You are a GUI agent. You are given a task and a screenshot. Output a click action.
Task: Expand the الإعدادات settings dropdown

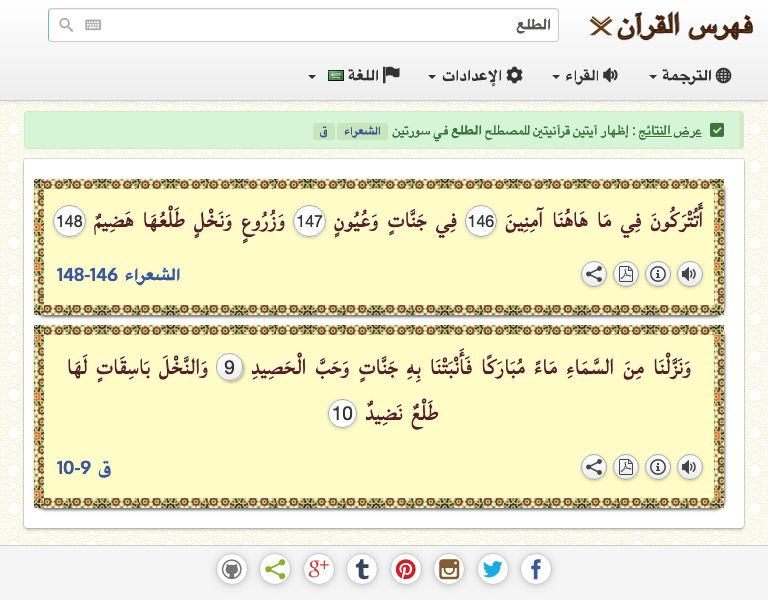coord(476,76)
